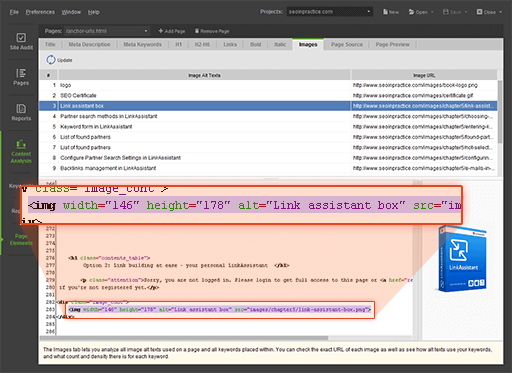Select 'Keyword form in LinkAssistant' row
Image resolution: width=512 pixels, height=373 pixels.
(268, 126)
